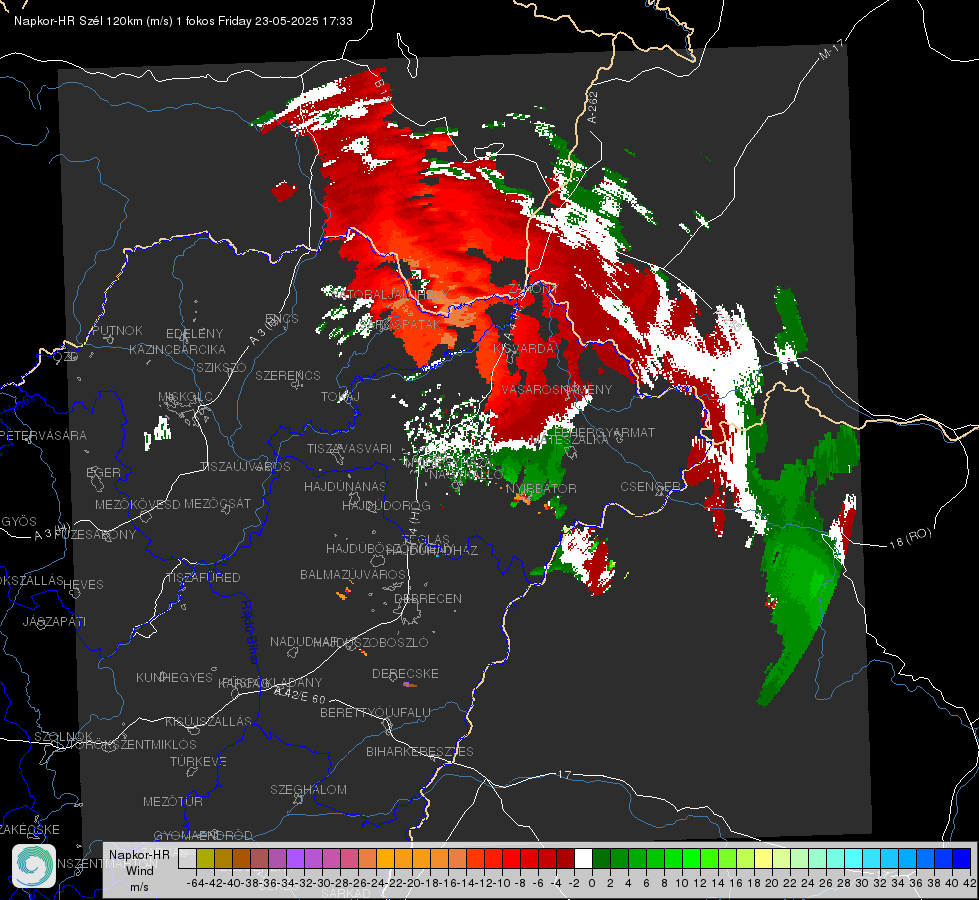Click the SZIKSZÓ city label
This screenshot has width=979, height=900.
(222, 367)
